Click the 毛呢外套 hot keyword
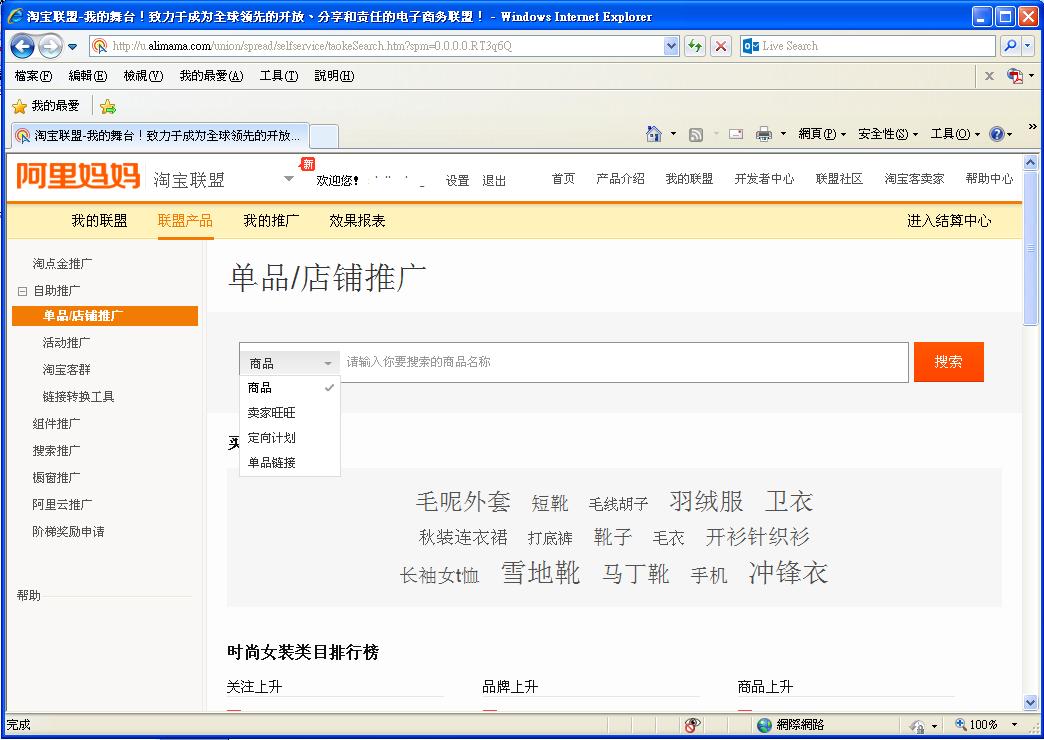Viewport: 1044px width, 740px height. (463, 501)
